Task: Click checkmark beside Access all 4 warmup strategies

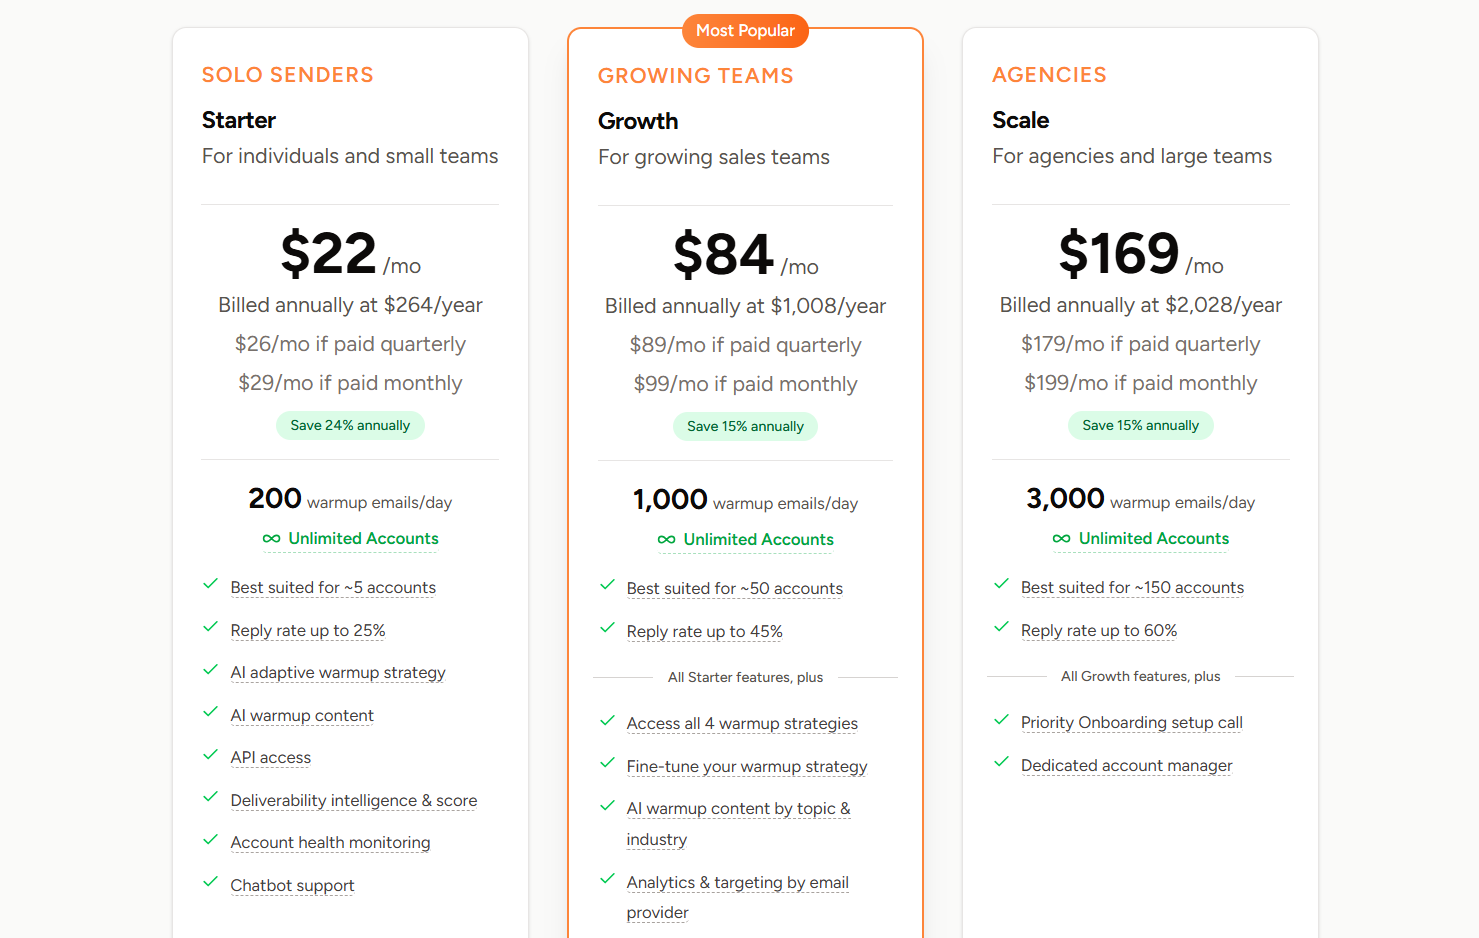Action: pos(607,721)
